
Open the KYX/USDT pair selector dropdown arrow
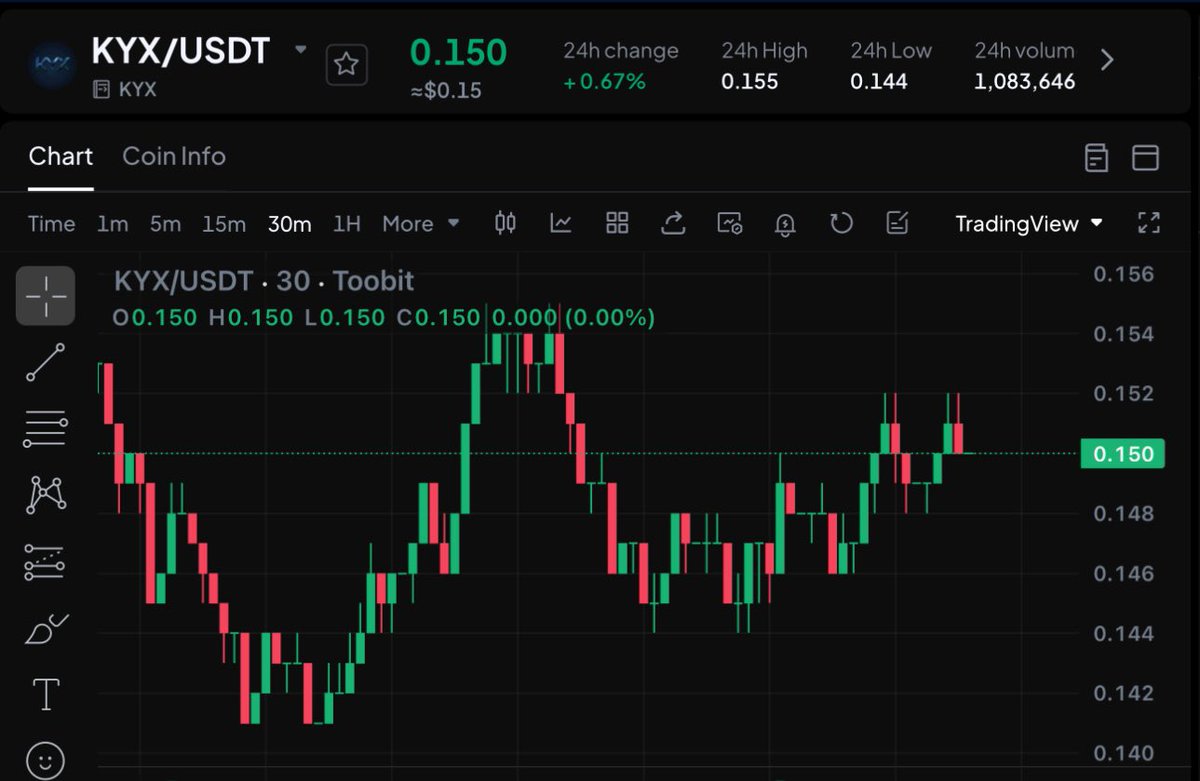coord(300,49)
